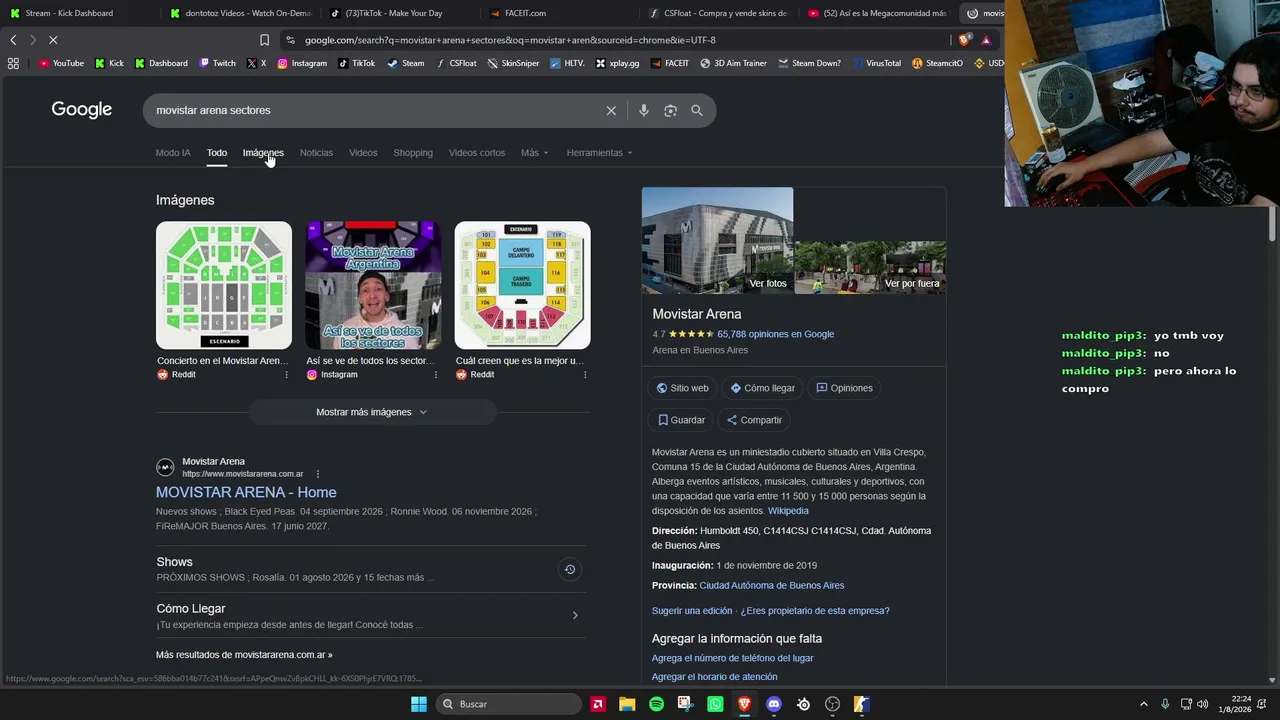The height and width of the screenshot is (720, 1280).
Task: Focus the Google search input field
Action: click(375, 110)
